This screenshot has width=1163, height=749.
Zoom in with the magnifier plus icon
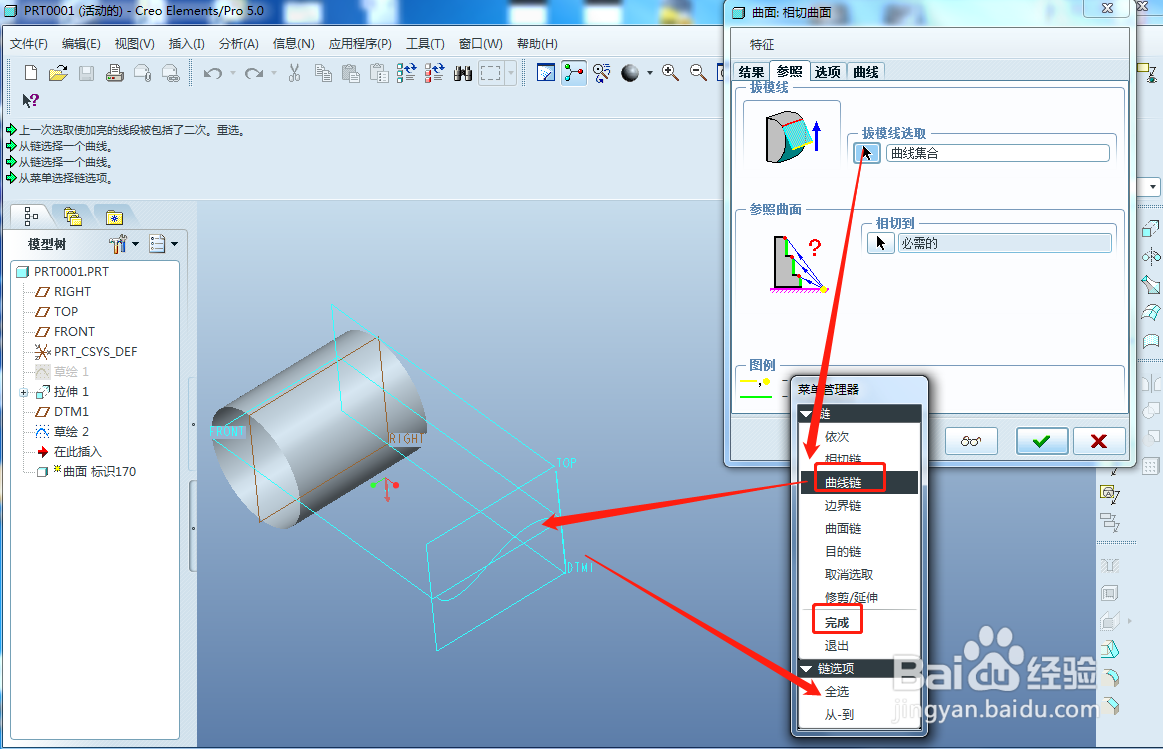point(671,72)
